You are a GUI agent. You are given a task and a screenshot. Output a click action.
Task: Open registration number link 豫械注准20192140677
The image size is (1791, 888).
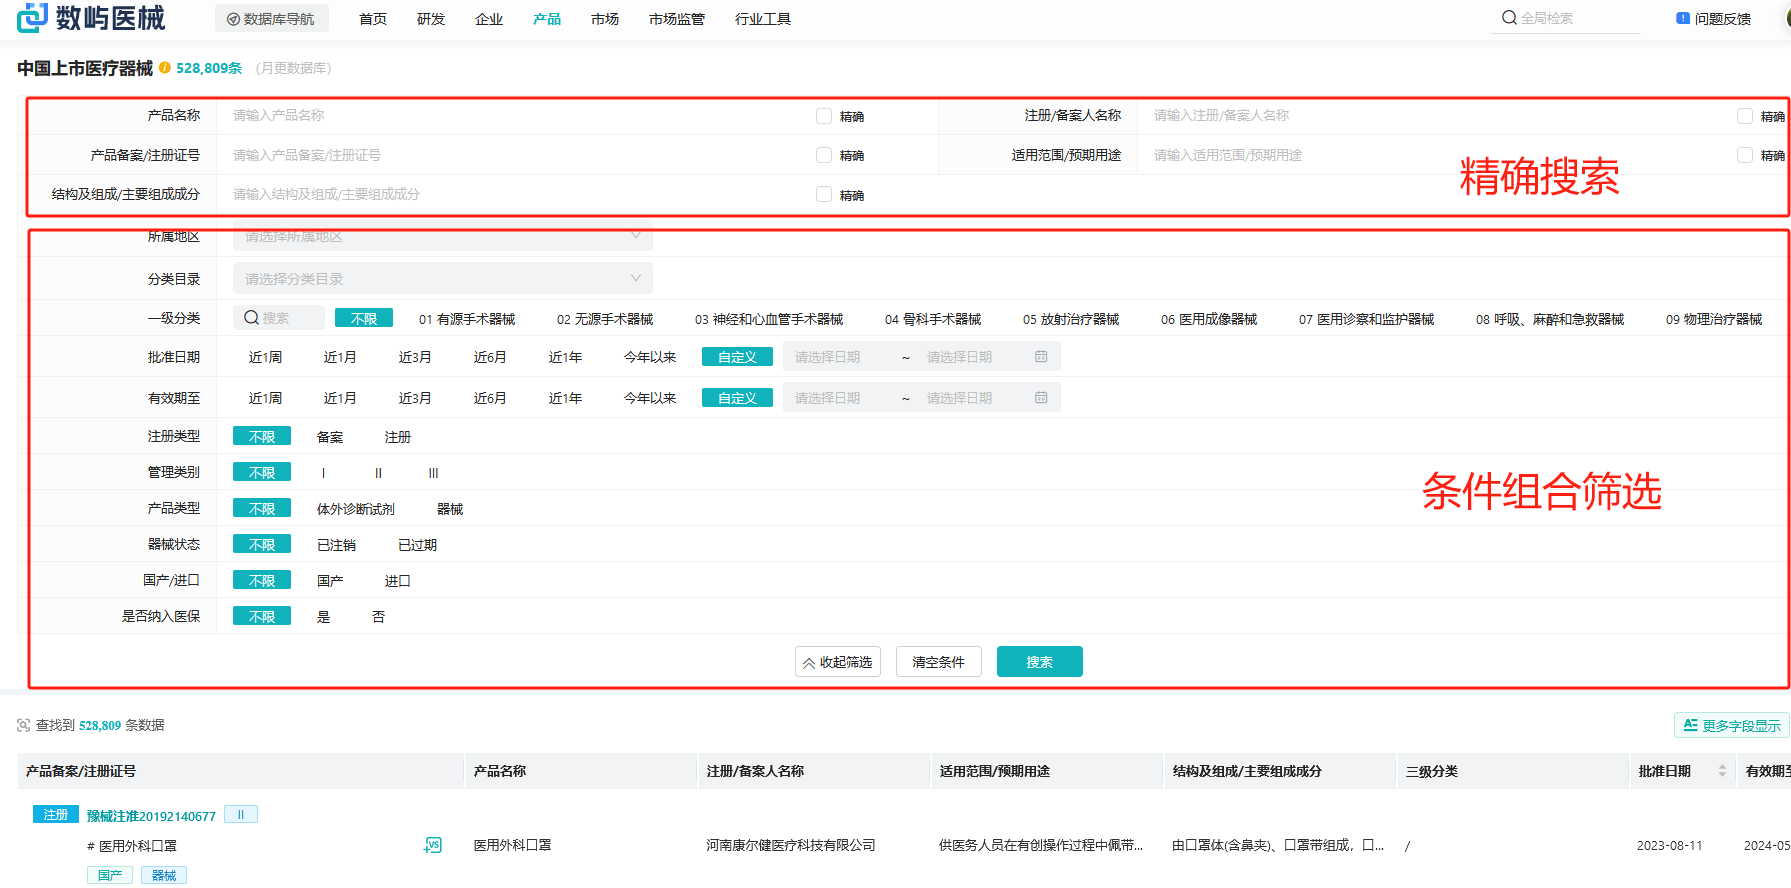click(x=151, y=816)
